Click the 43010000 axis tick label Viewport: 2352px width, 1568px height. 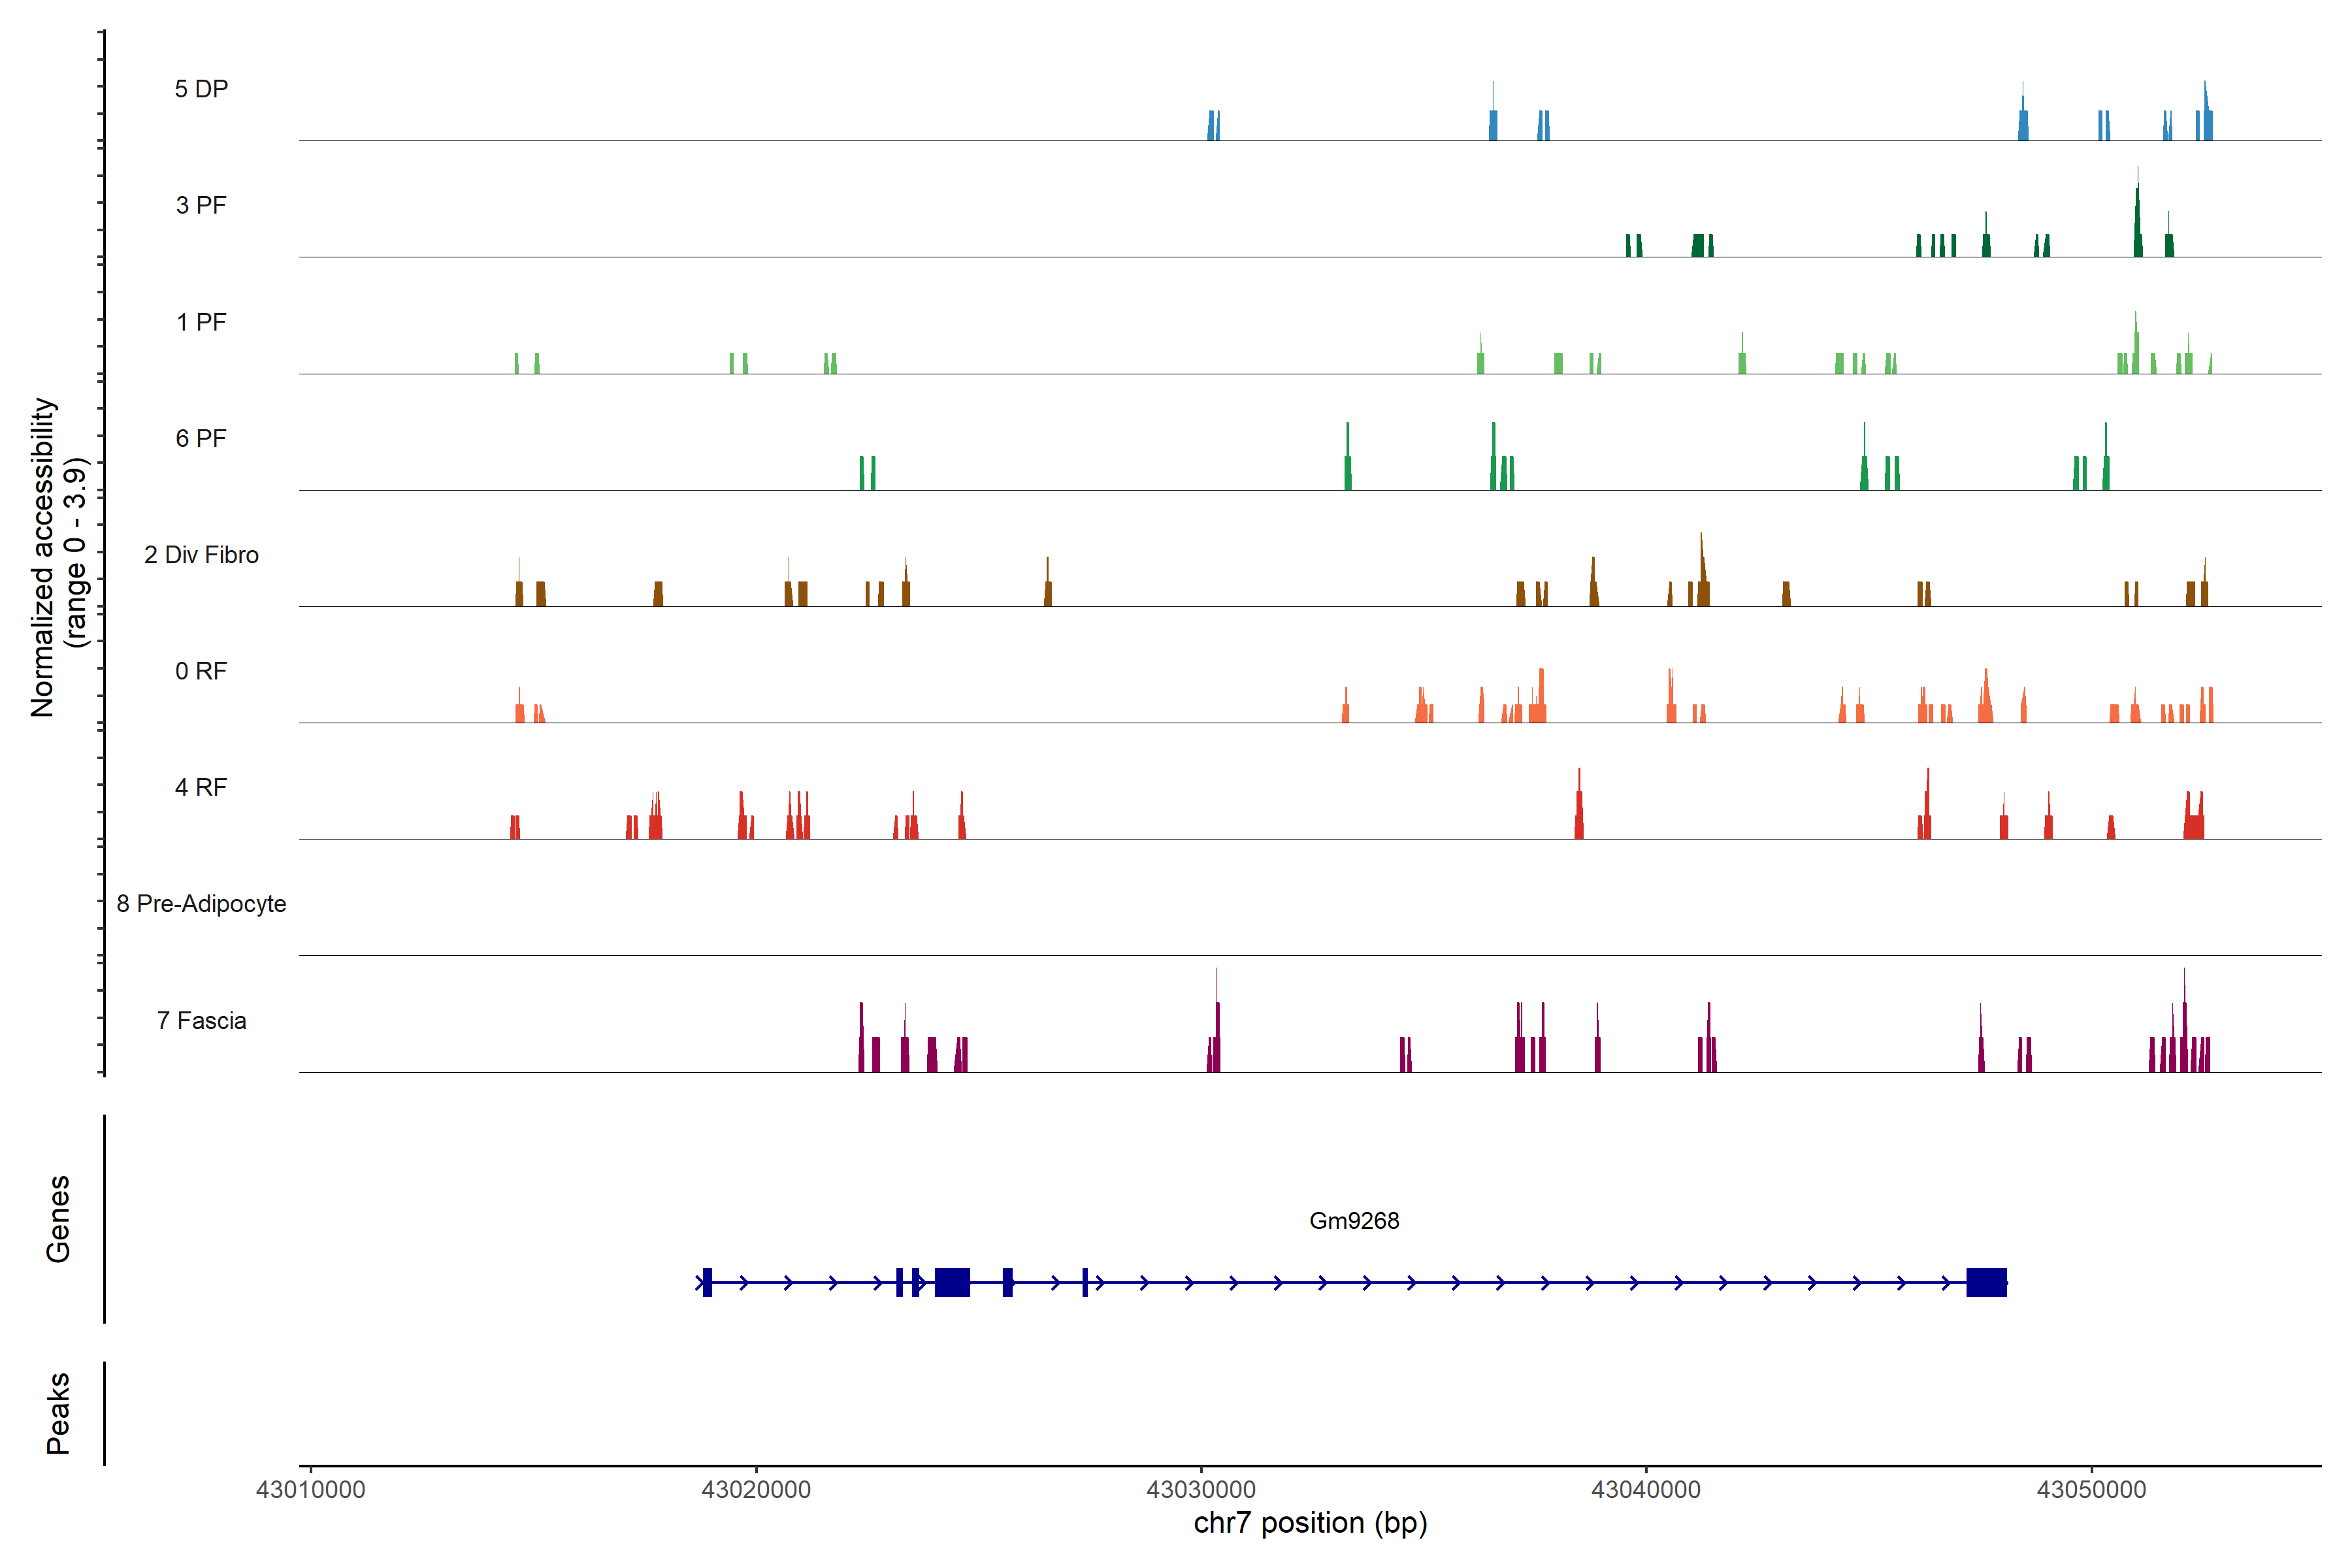coord(310,1489)
